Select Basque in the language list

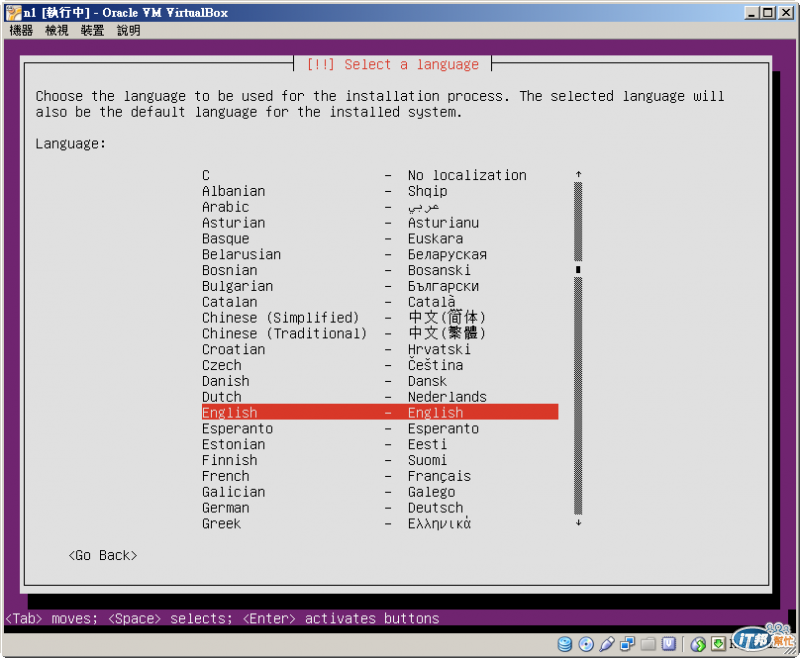click(380, 238)
